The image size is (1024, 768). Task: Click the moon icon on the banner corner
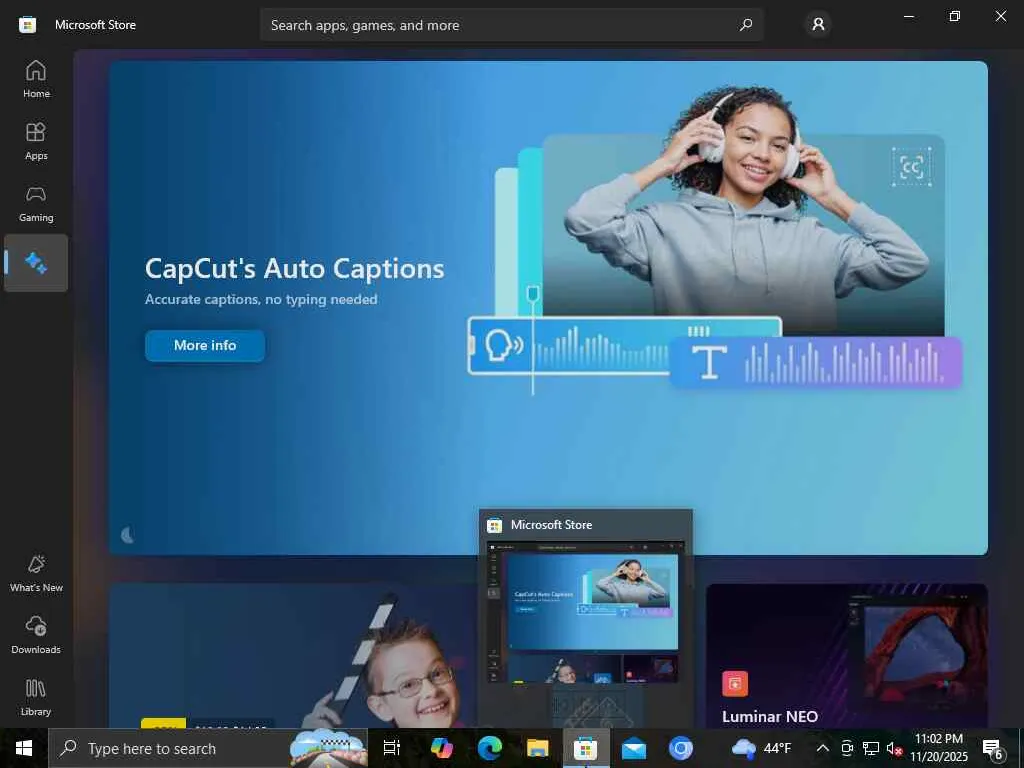128,536
